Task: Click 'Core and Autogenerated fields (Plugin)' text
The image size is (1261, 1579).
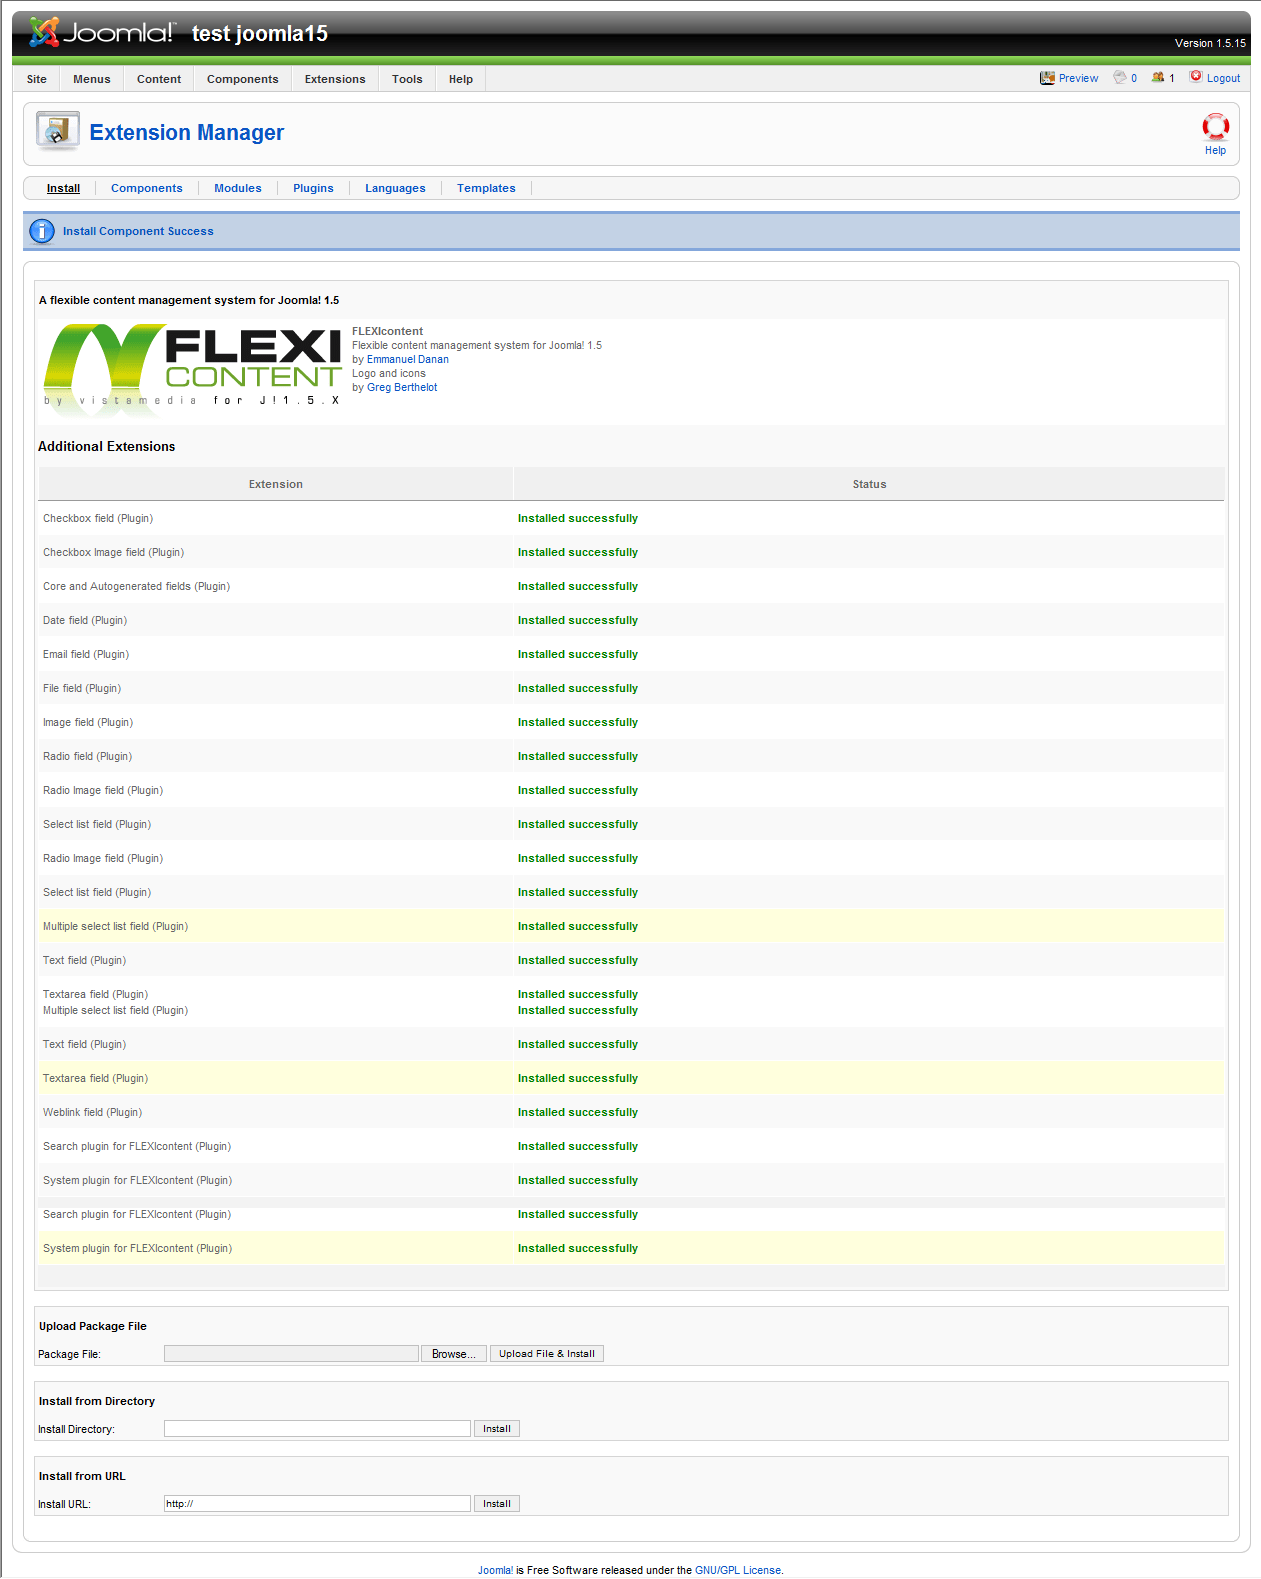Action: point(136,586)
